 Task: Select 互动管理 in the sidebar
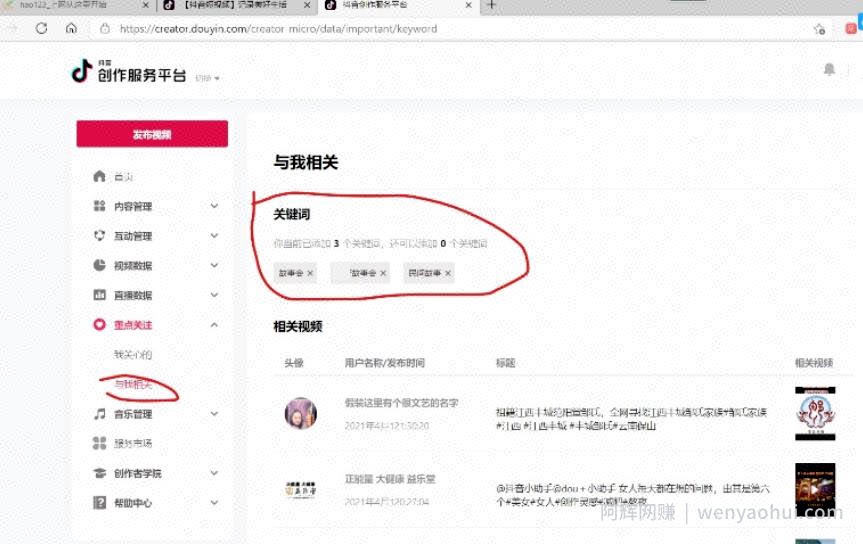point(133,236)
